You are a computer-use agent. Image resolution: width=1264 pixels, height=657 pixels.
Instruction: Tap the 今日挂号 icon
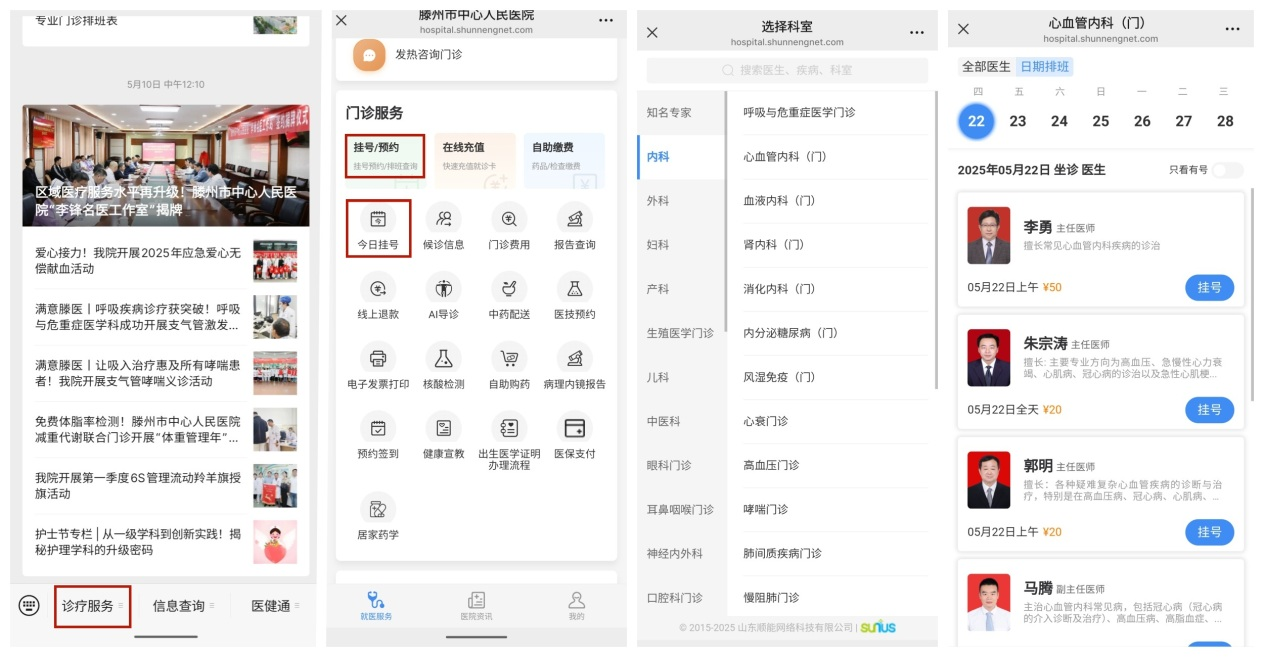pos(378,220)
